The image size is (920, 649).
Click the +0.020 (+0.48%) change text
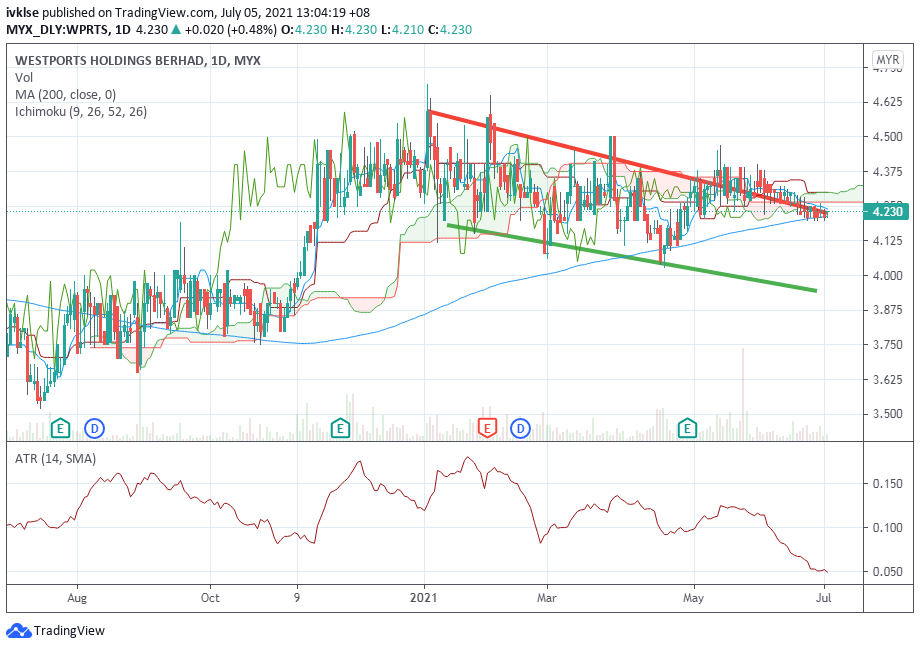(x=230, y=29)
